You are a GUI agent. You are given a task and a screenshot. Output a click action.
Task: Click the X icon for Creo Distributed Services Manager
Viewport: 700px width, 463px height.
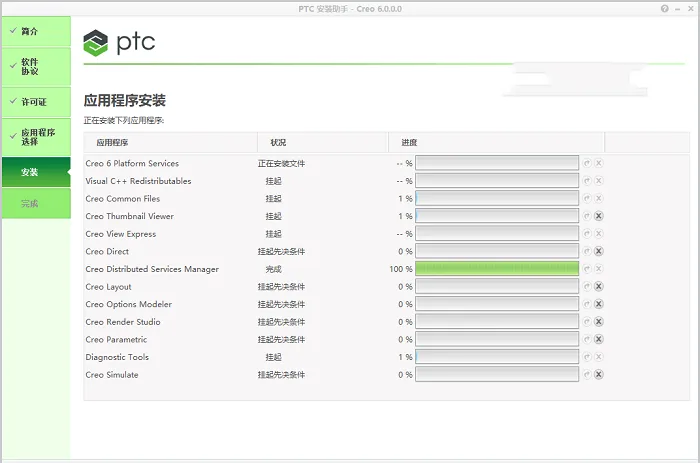pos(599,269)
